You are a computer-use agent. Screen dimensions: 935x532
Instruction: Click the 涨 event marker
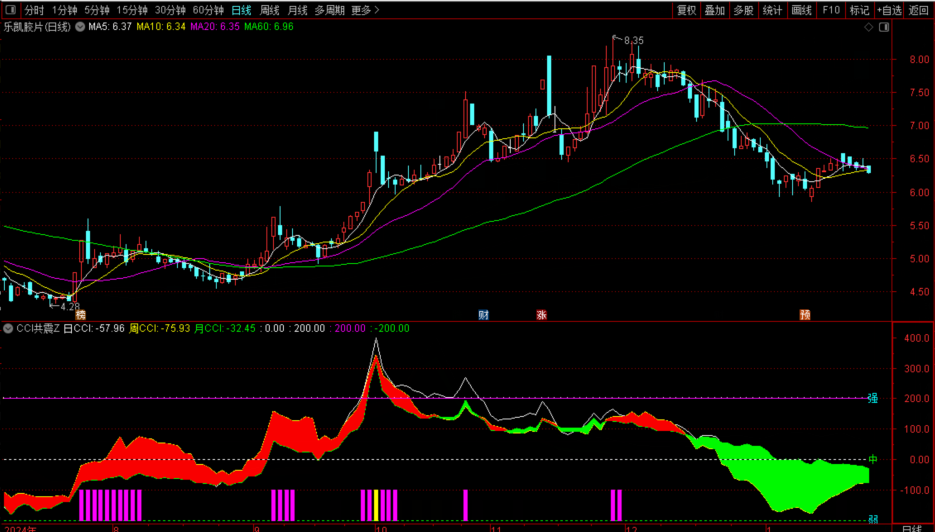coord(541,314)
